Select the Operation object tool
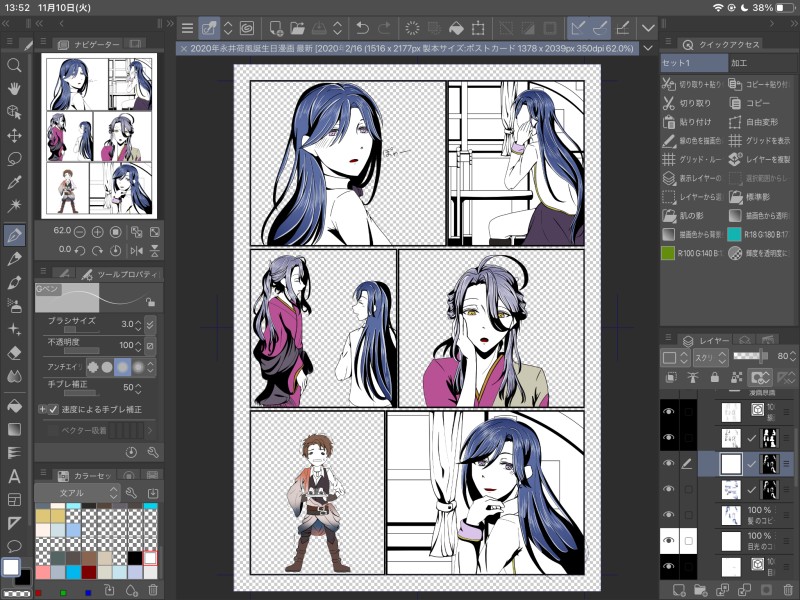Viewport: 800px width, 600px height. 14,112
